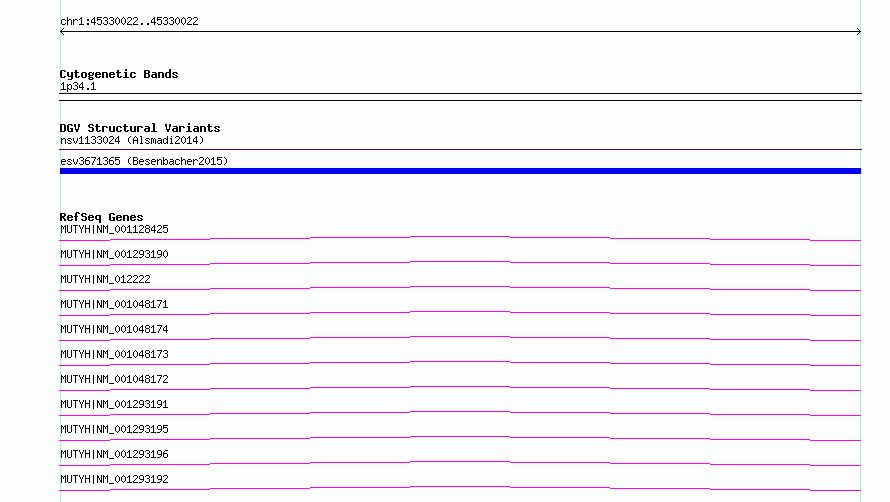Select transcript MUTYH|NM_001293196
This screenshot has width=890, height=502.
pyautogui.click(x=114, y=454)
